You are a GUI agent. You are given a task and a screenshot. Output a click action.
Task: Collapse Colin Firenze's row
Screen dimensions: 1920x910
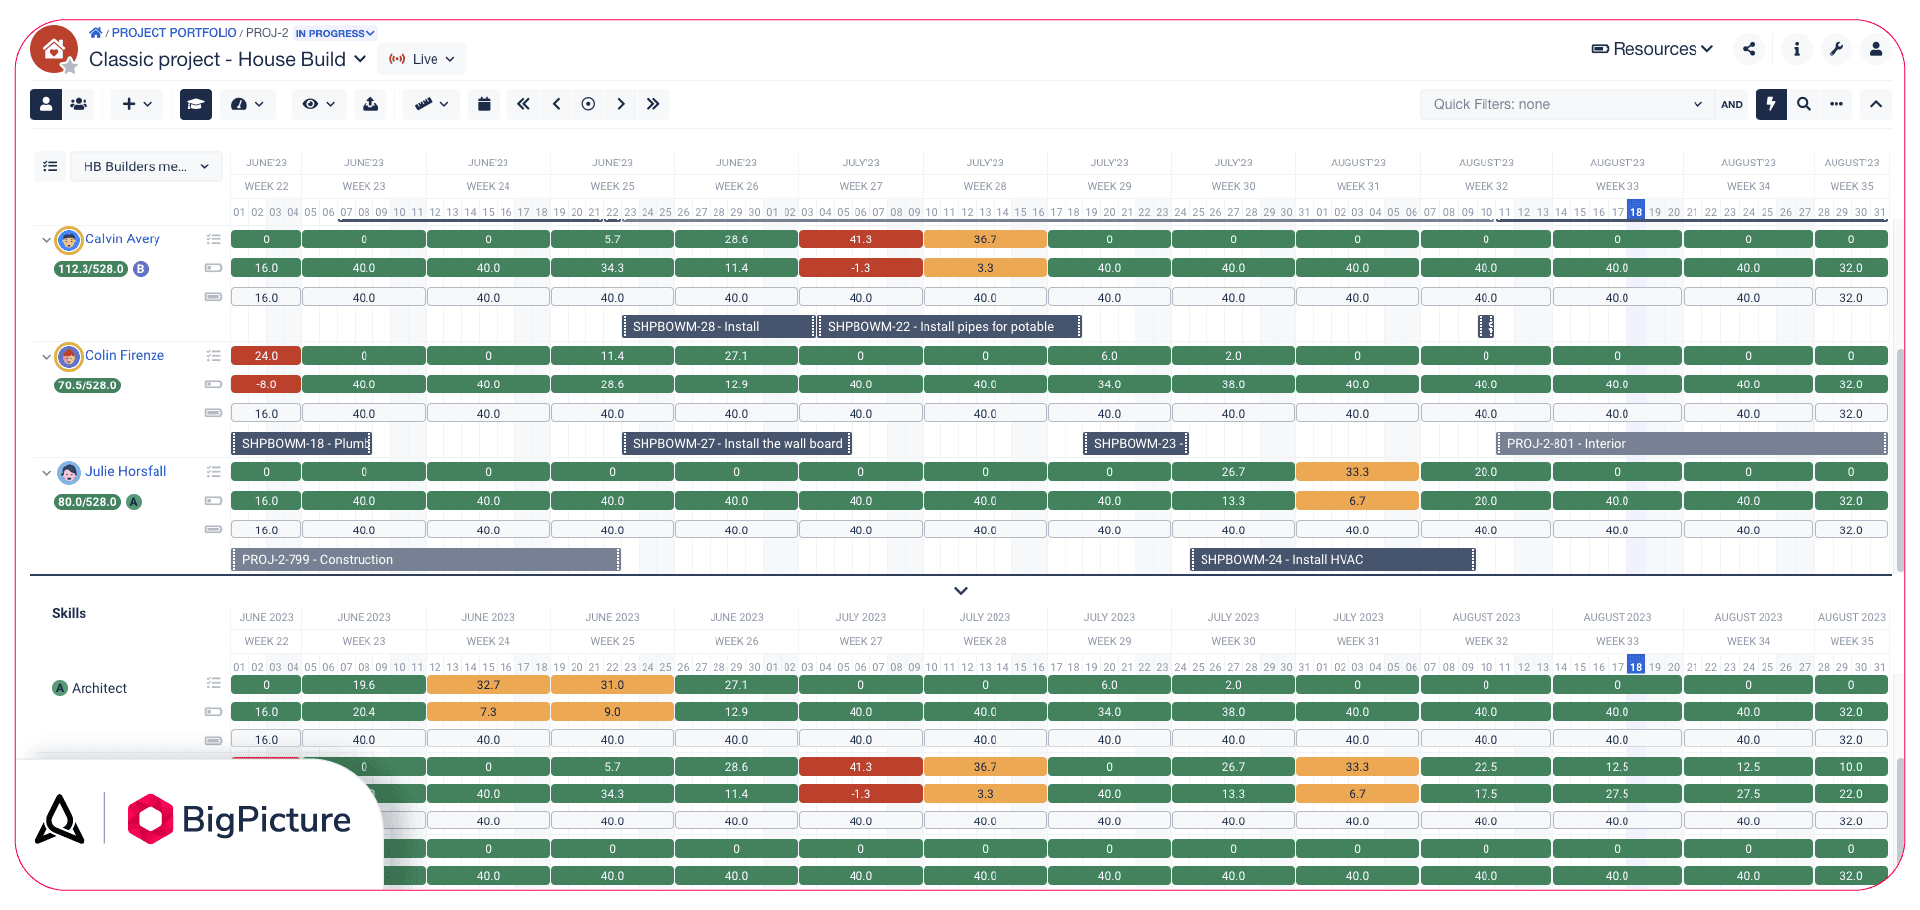[46, 356]
